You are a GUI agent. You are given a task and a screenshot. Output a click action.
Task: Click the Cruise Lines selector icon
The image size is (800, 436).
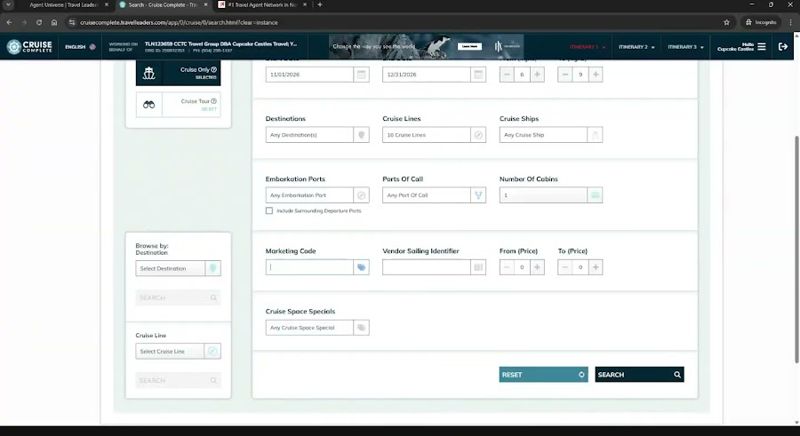click(478, 135)
